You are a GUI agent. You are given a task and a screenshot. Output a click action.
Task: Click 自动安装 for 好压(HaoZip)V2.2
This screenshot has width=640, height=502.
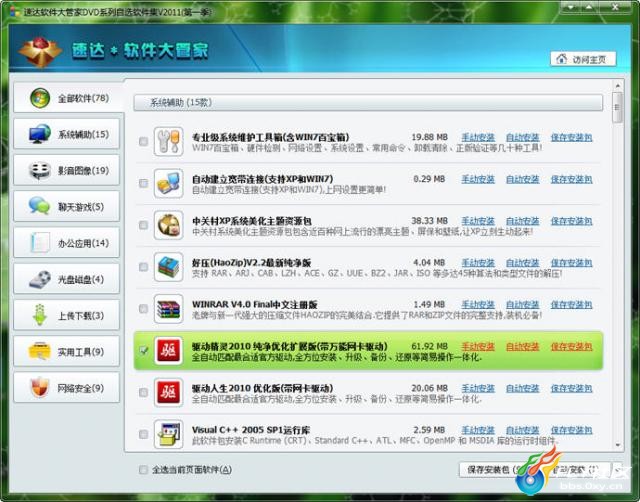pos(522,263)
